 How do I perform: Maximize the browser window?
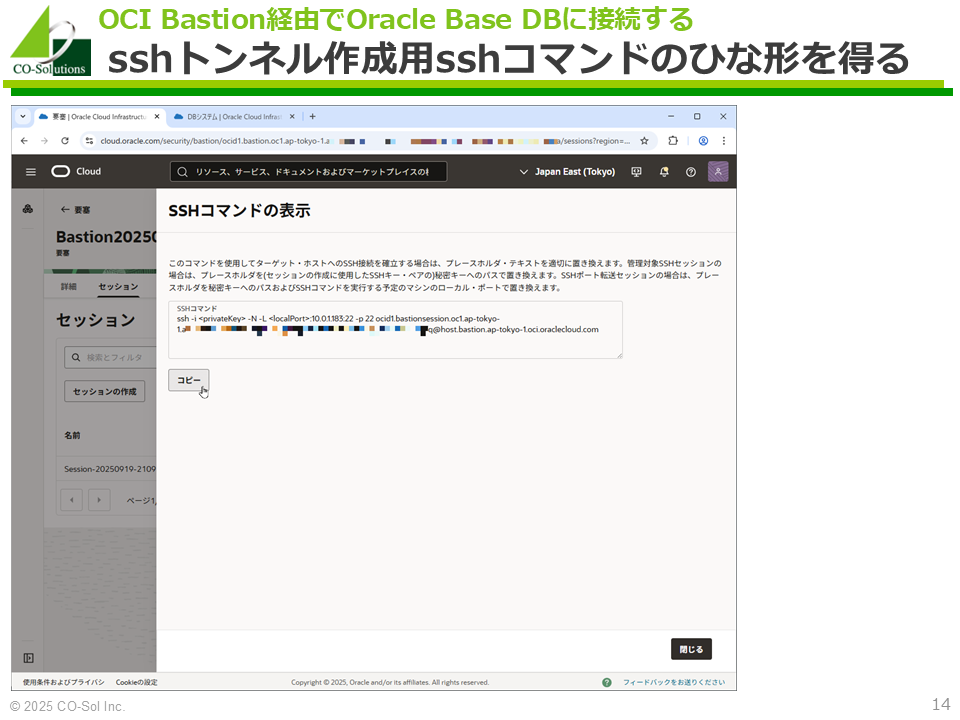point(697,116)
